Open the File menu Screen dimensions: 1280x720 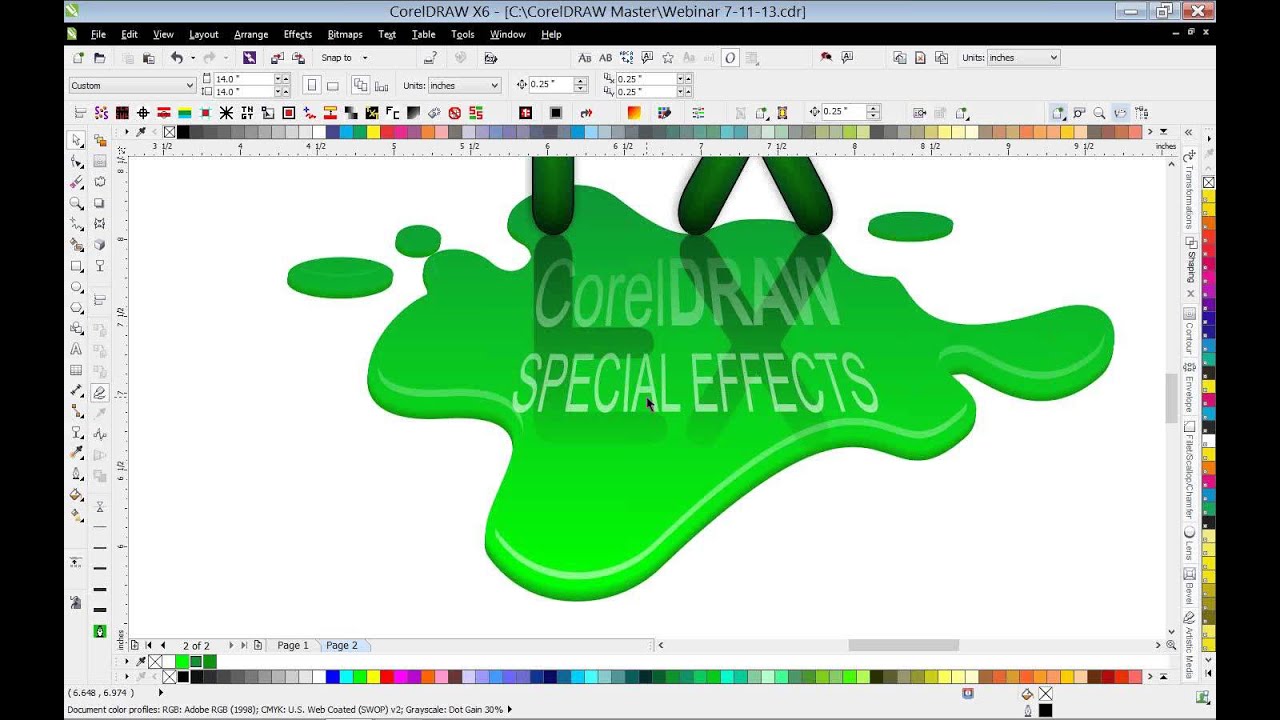tap(98, 34)
